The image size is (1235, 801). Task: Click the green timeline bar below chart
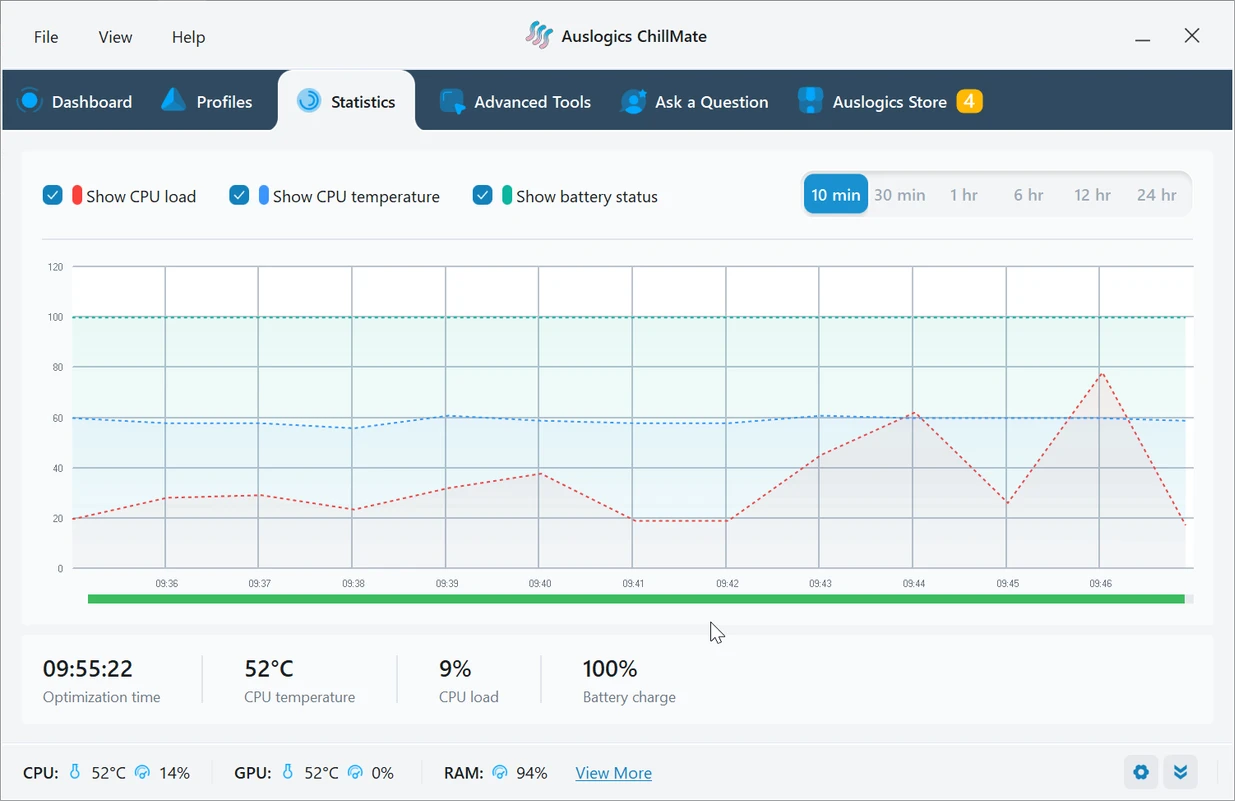pyautogui.click(x=636, y=599)
